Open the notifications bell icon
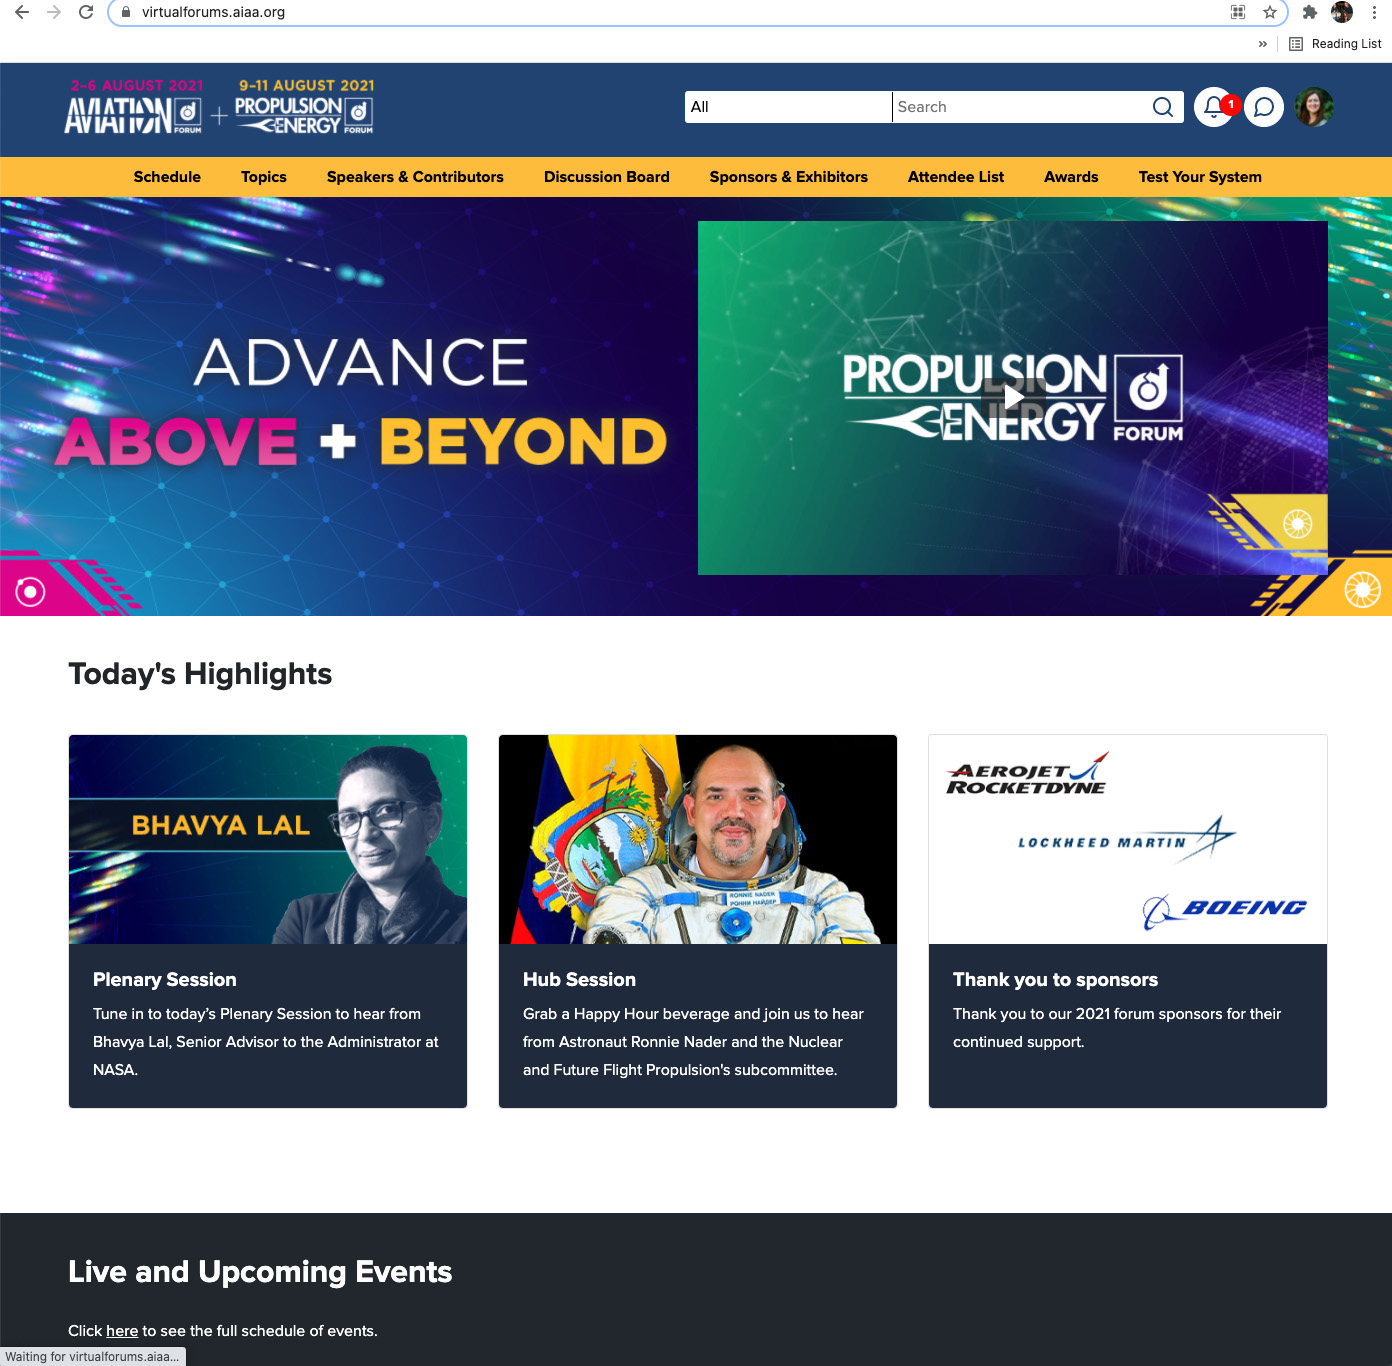 [1214, 107]
